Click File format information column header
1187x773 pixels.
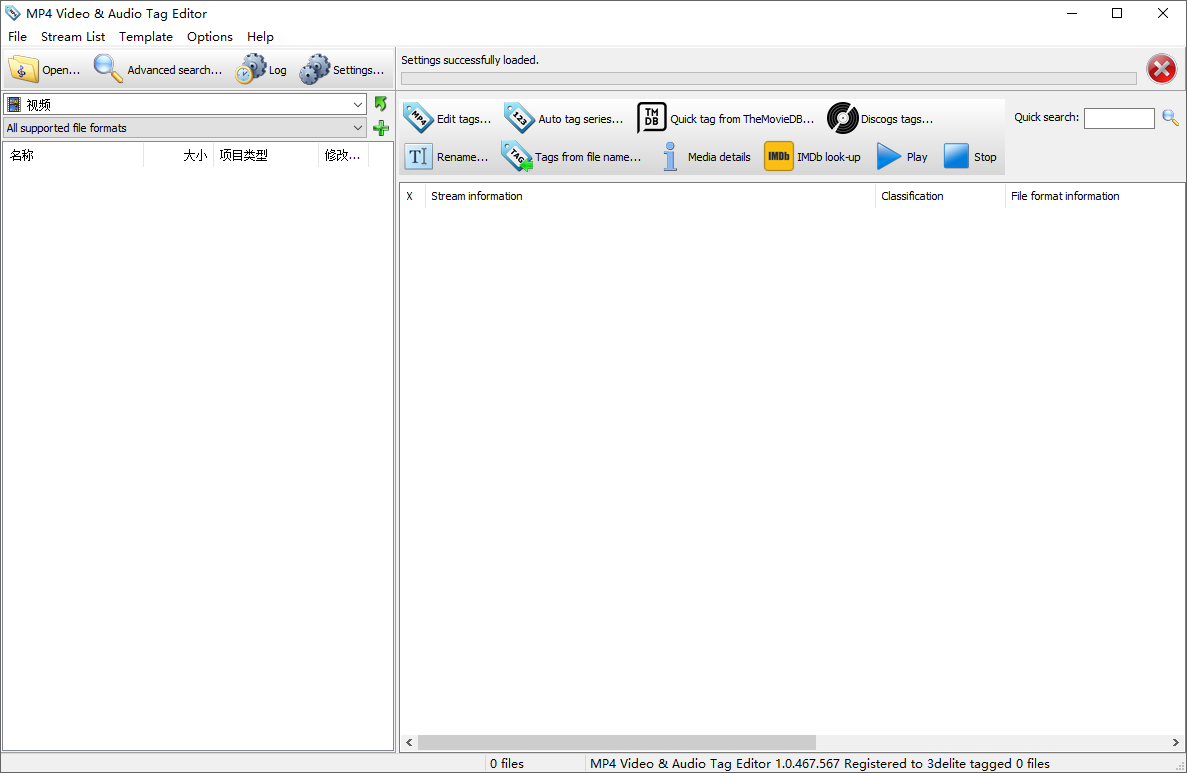coord(1095,196)
